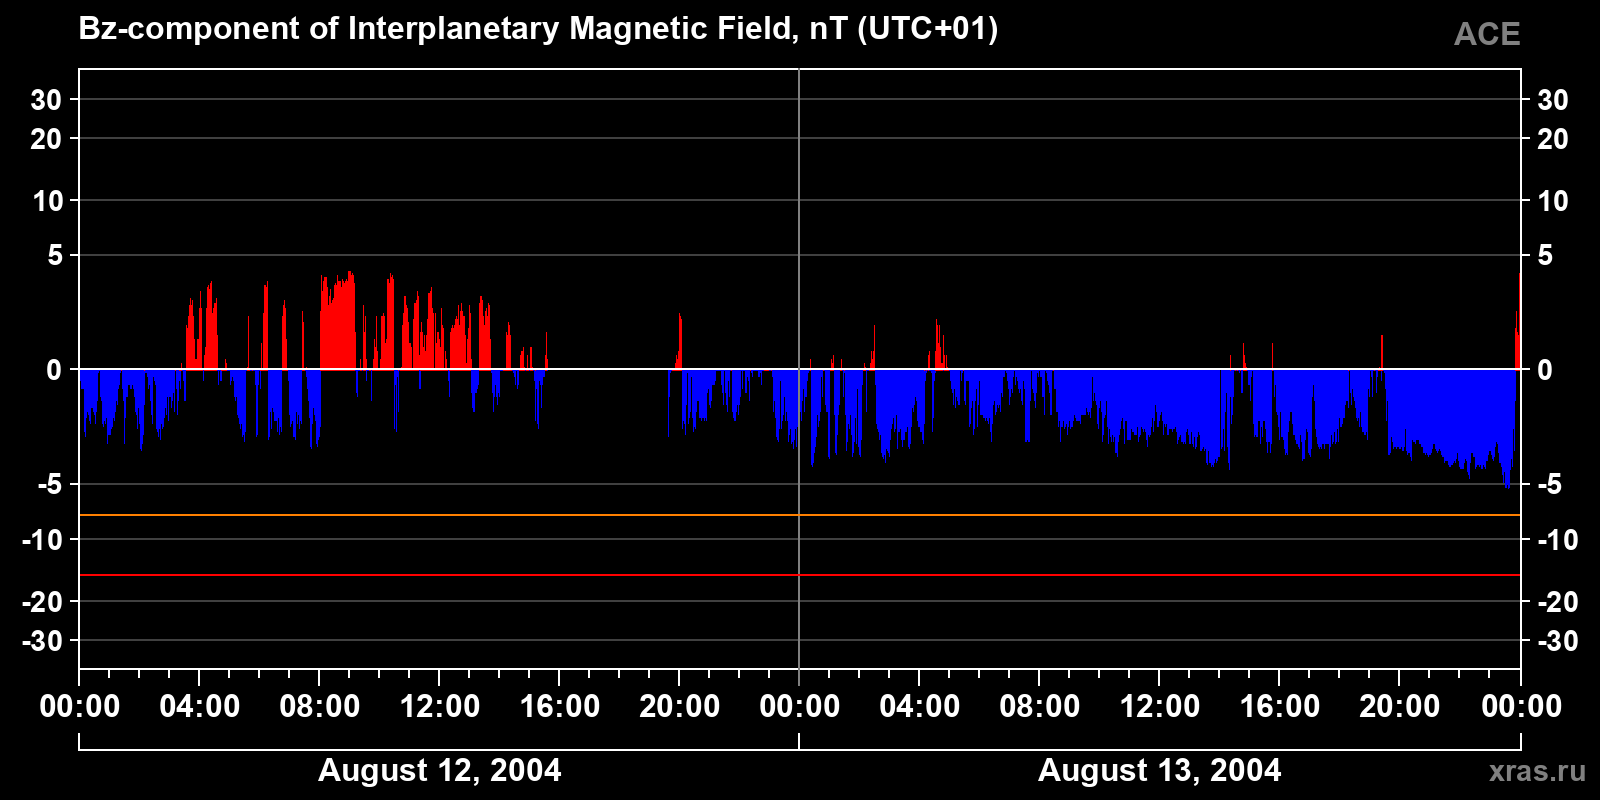
Task: Select the 5 label on the right axis
Action: (1545, 256)
